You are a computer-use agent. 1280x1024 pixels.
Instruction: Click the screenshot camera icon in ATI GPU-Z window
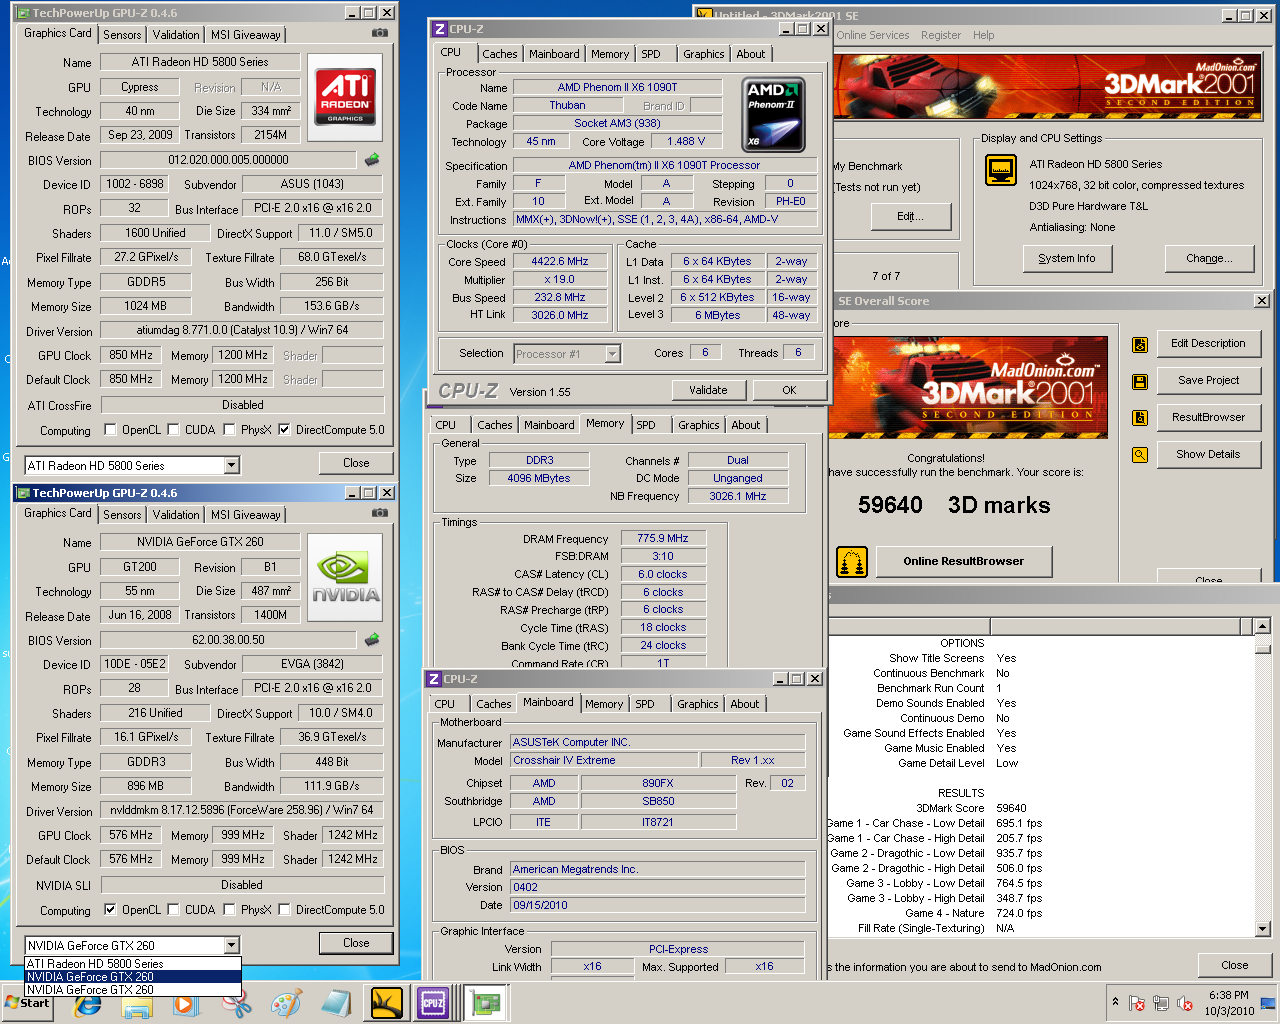[x=379, y=33]
